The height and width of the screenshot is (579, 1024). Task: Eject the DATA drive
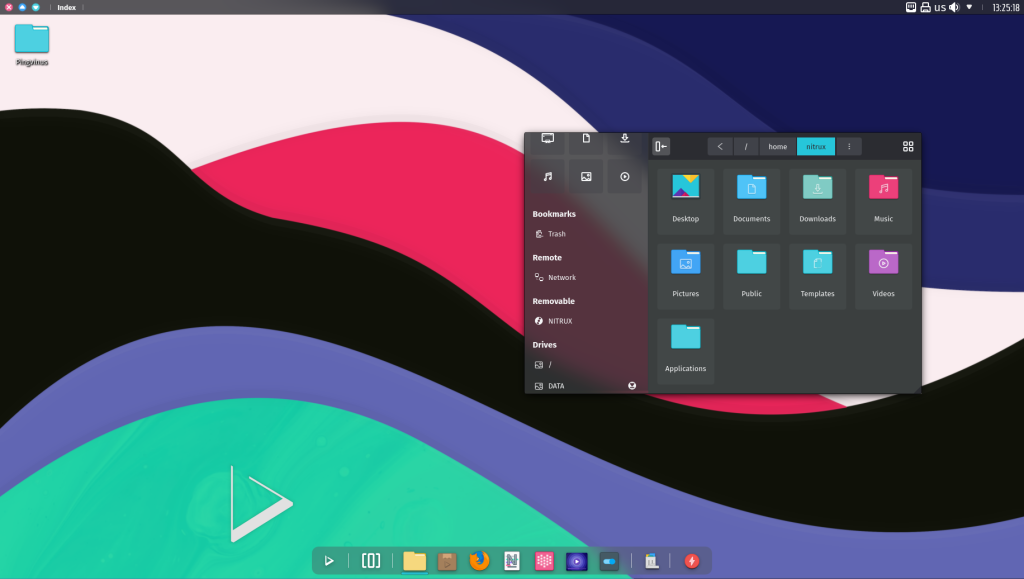632,385
